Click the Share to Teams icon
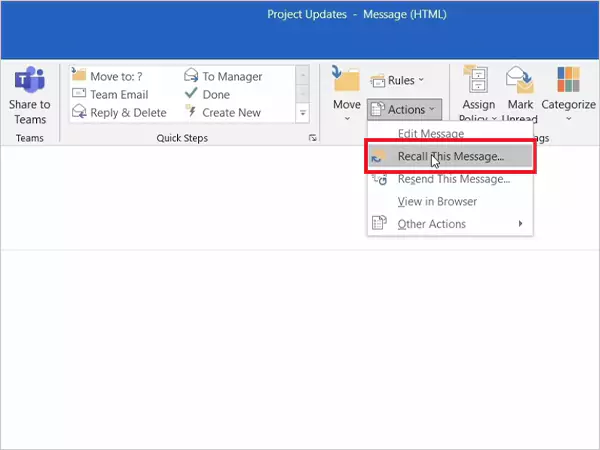Viewport: 600px width, 450px height. [29, 80]
